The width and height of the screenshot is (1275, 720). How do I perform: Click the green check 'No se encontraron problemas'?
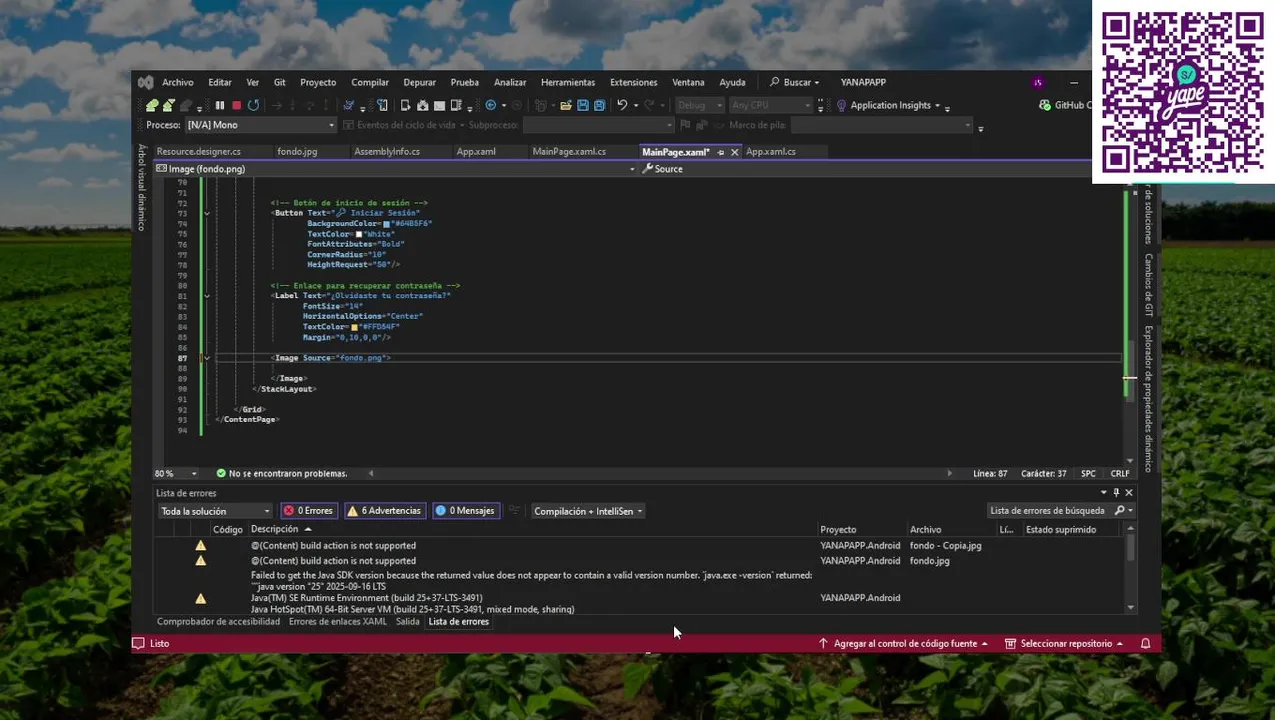(221, 474)
